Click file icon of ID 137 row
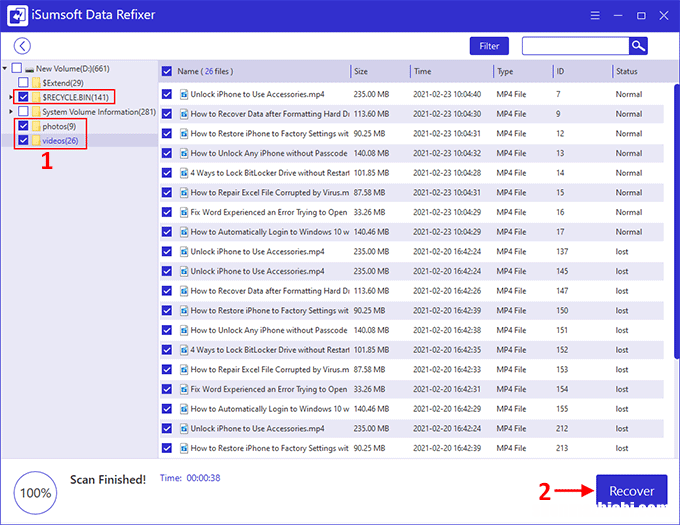The image size is (680, 525). point(184,251)
